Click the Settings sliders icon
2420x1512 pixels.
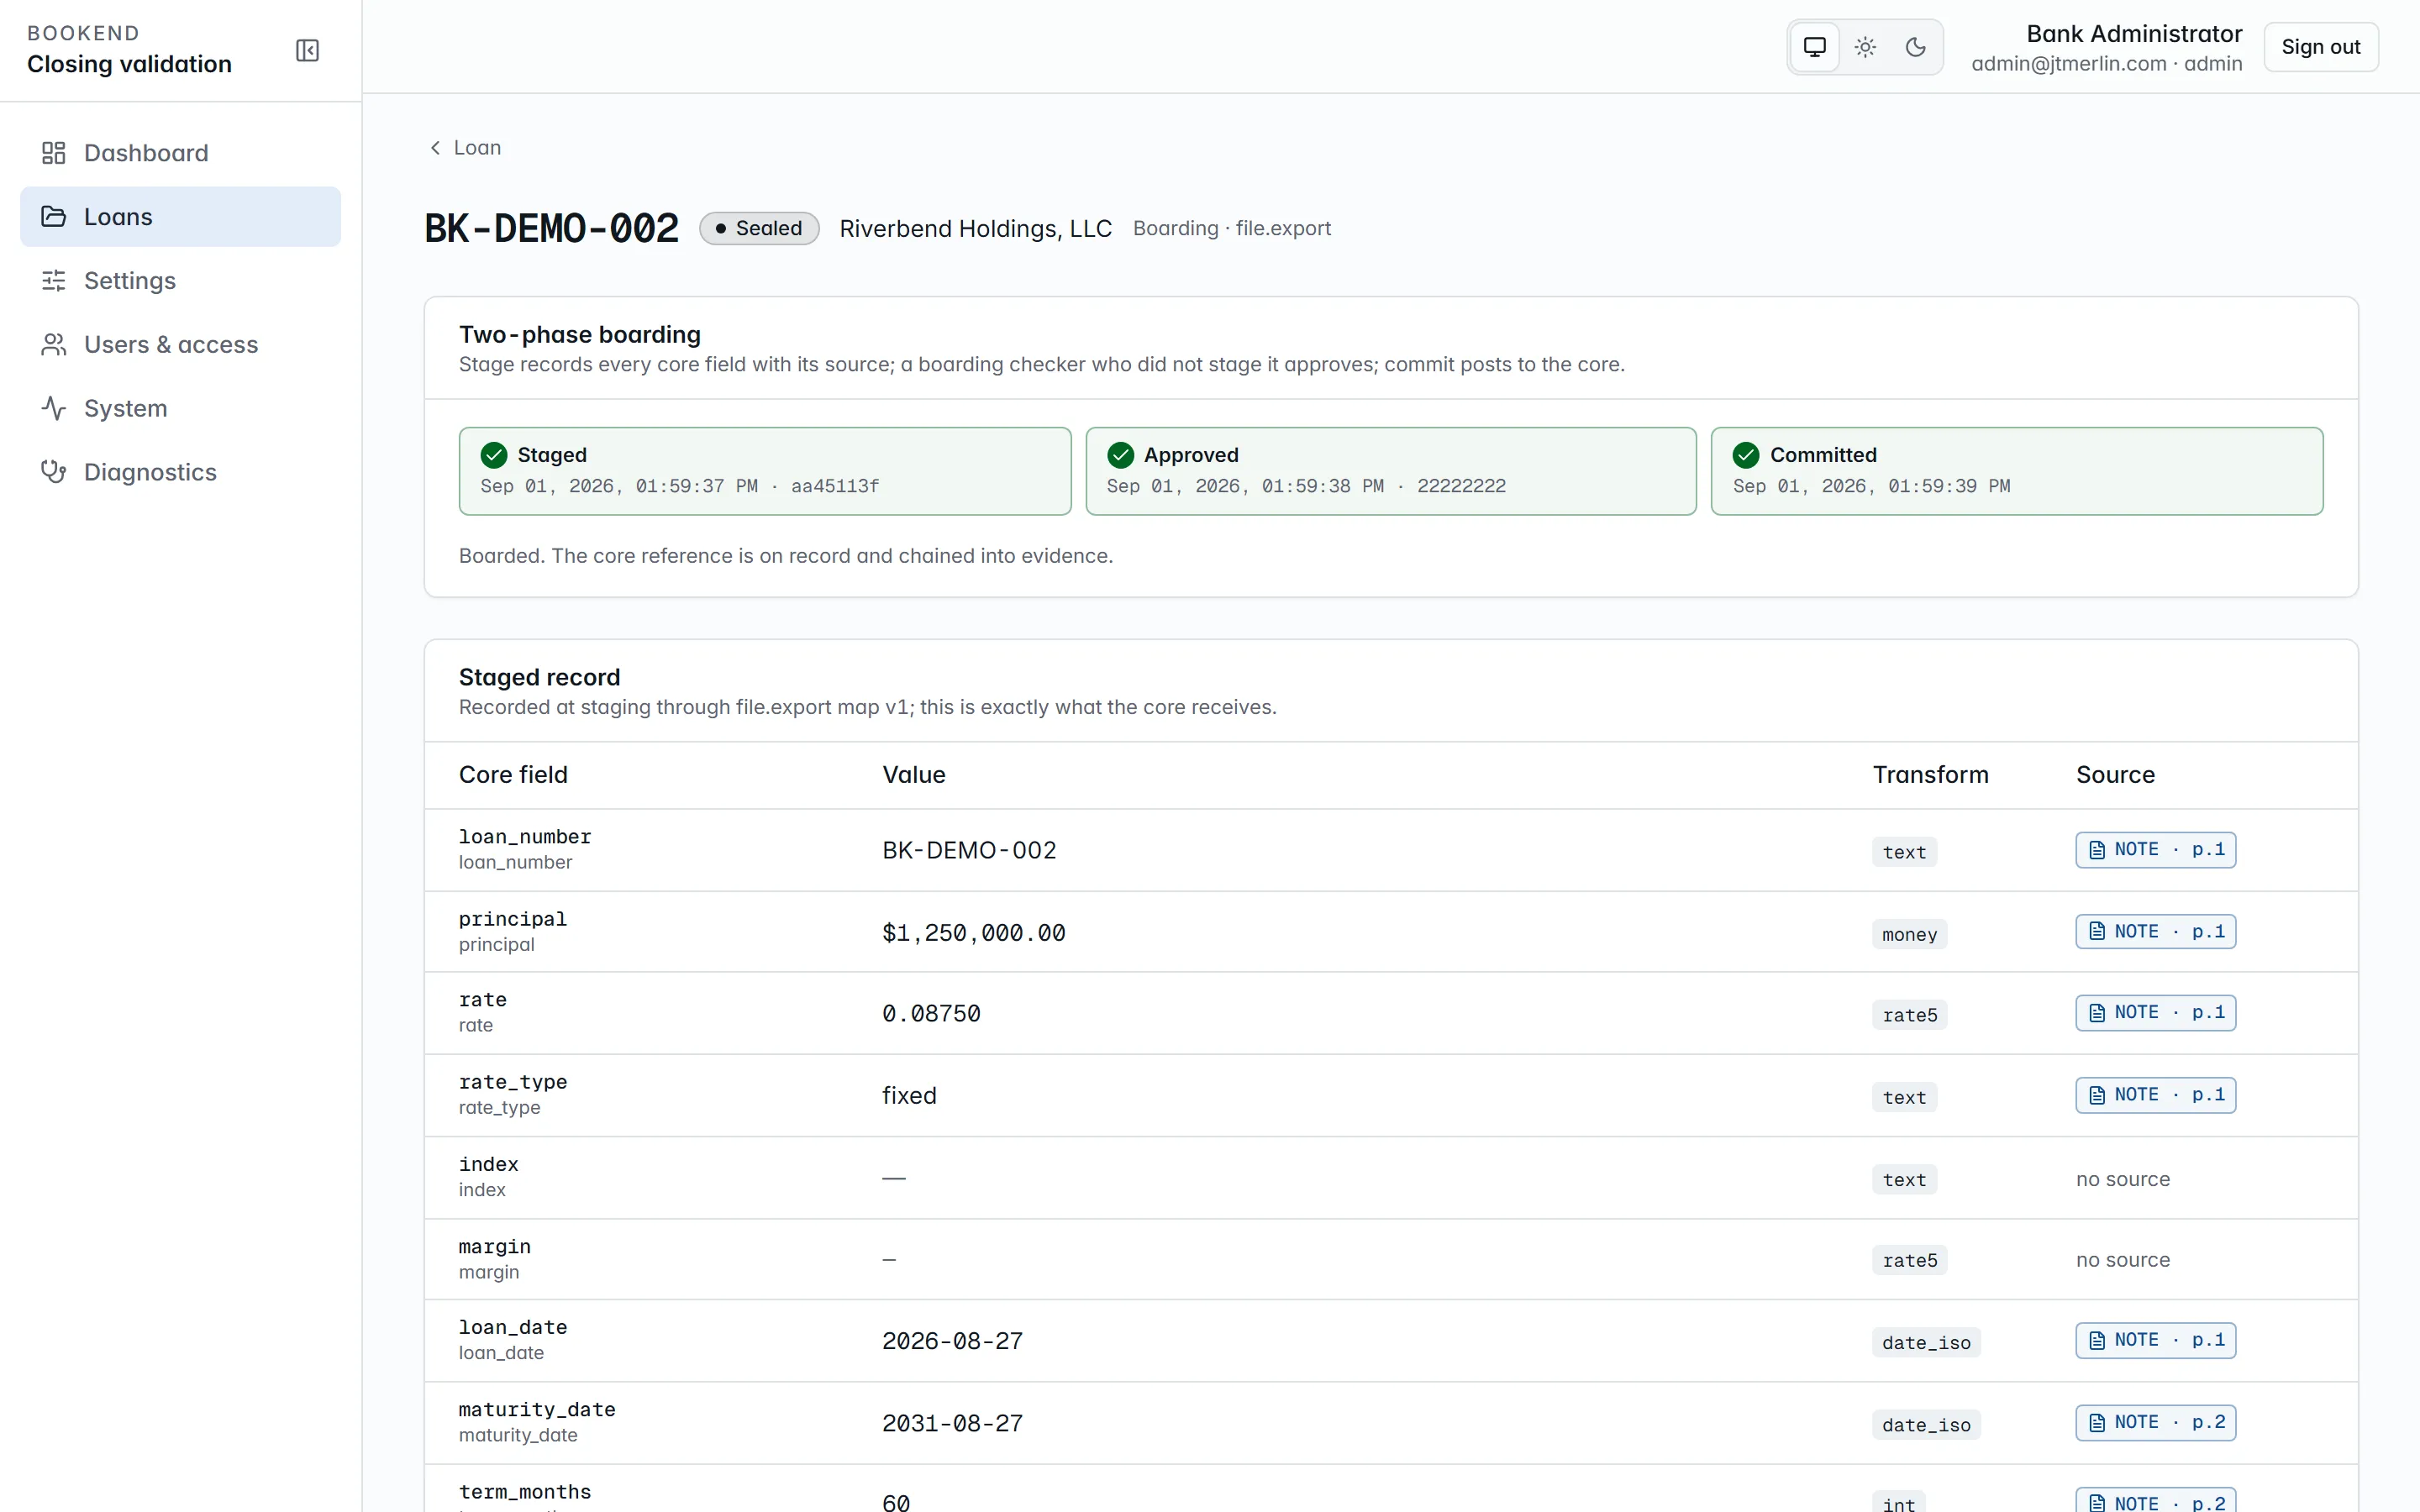(x=53, y=281)
